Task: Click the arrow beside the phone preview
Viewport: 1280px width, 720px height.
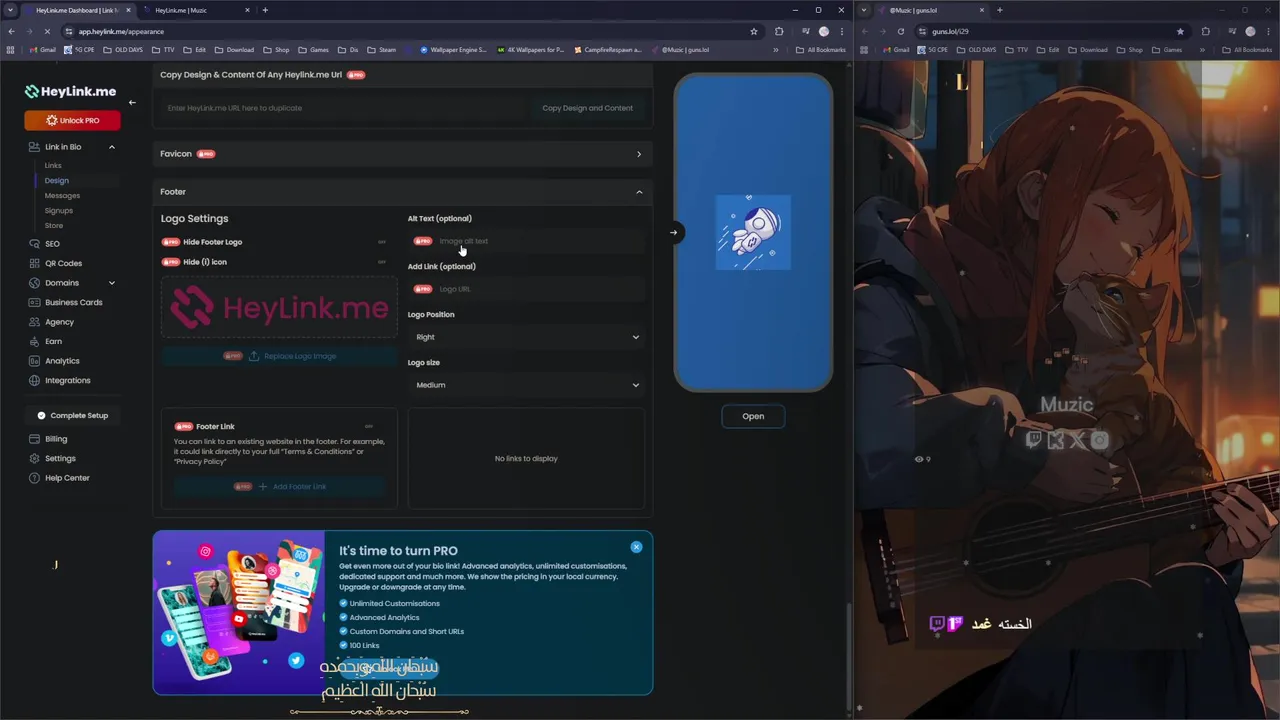Action: click(x=673, y=233)
